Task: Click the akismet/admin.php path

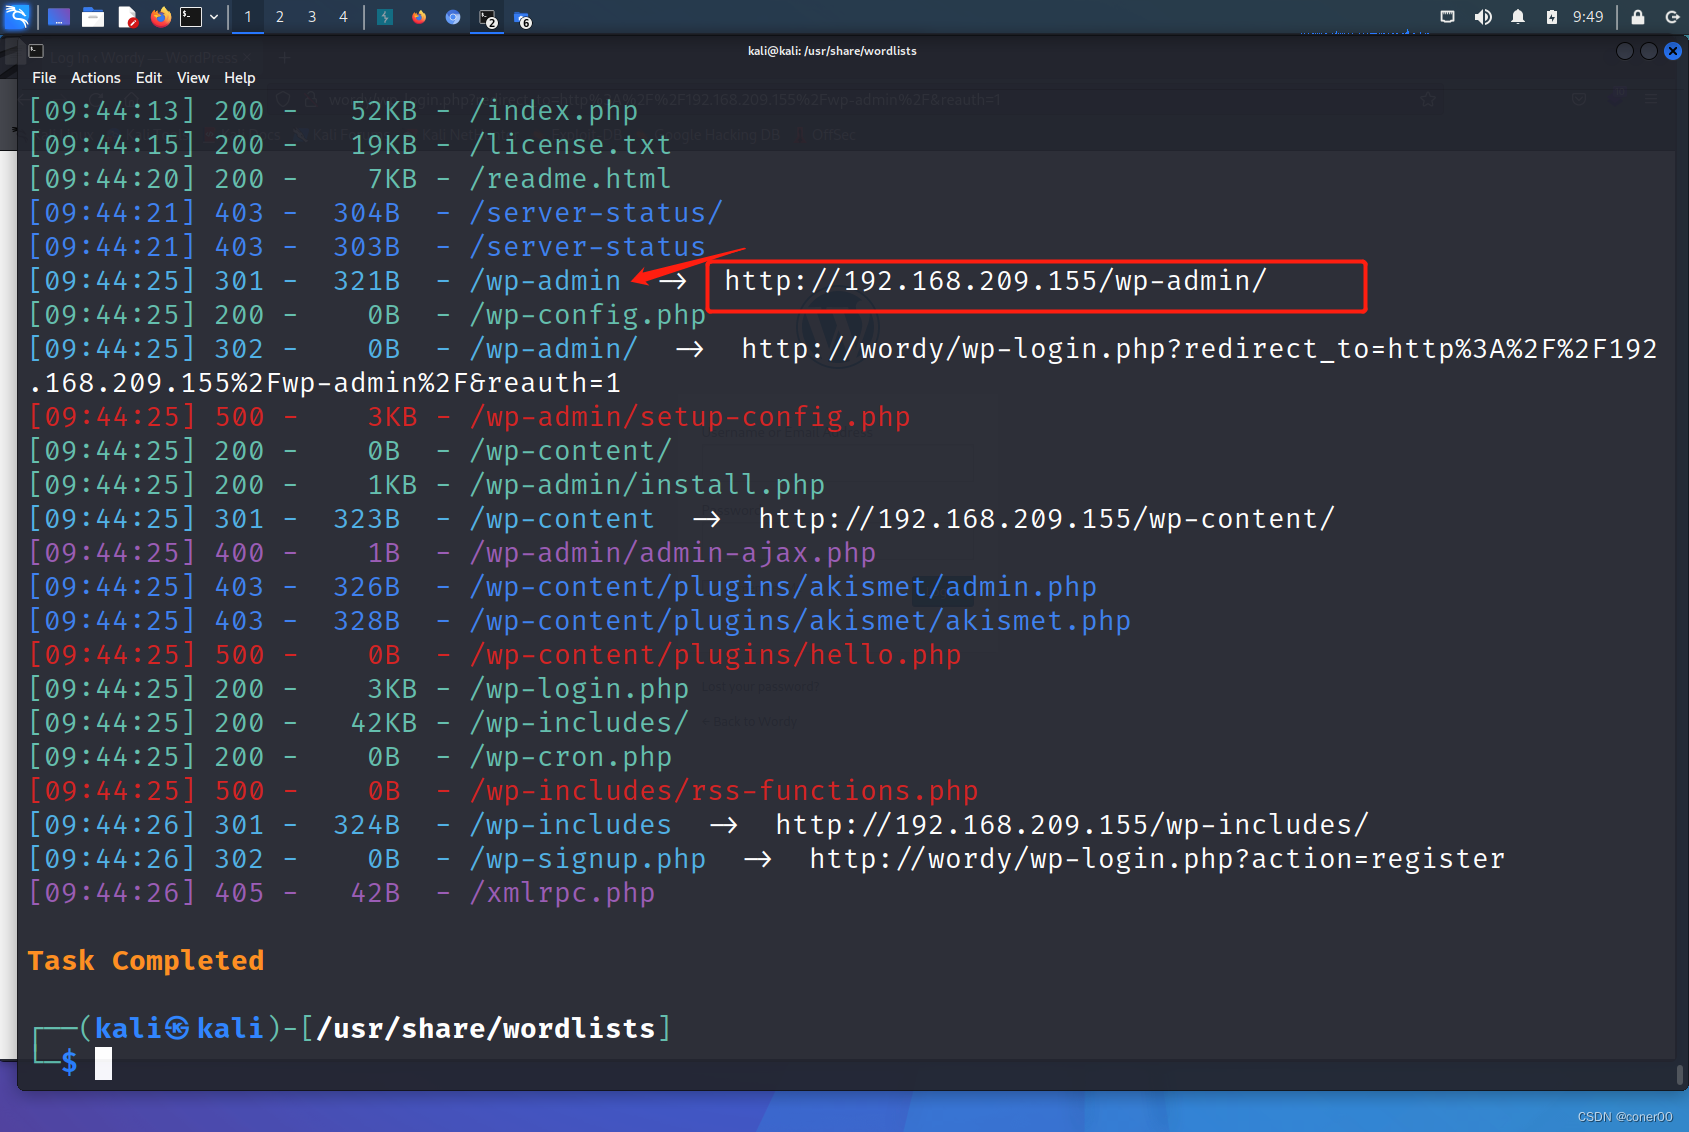Action: pos(953,587)
